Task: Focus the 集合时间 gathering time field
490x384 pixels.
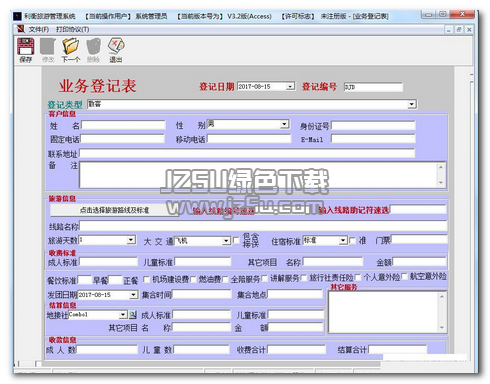Action: click(x=202, y=294)
